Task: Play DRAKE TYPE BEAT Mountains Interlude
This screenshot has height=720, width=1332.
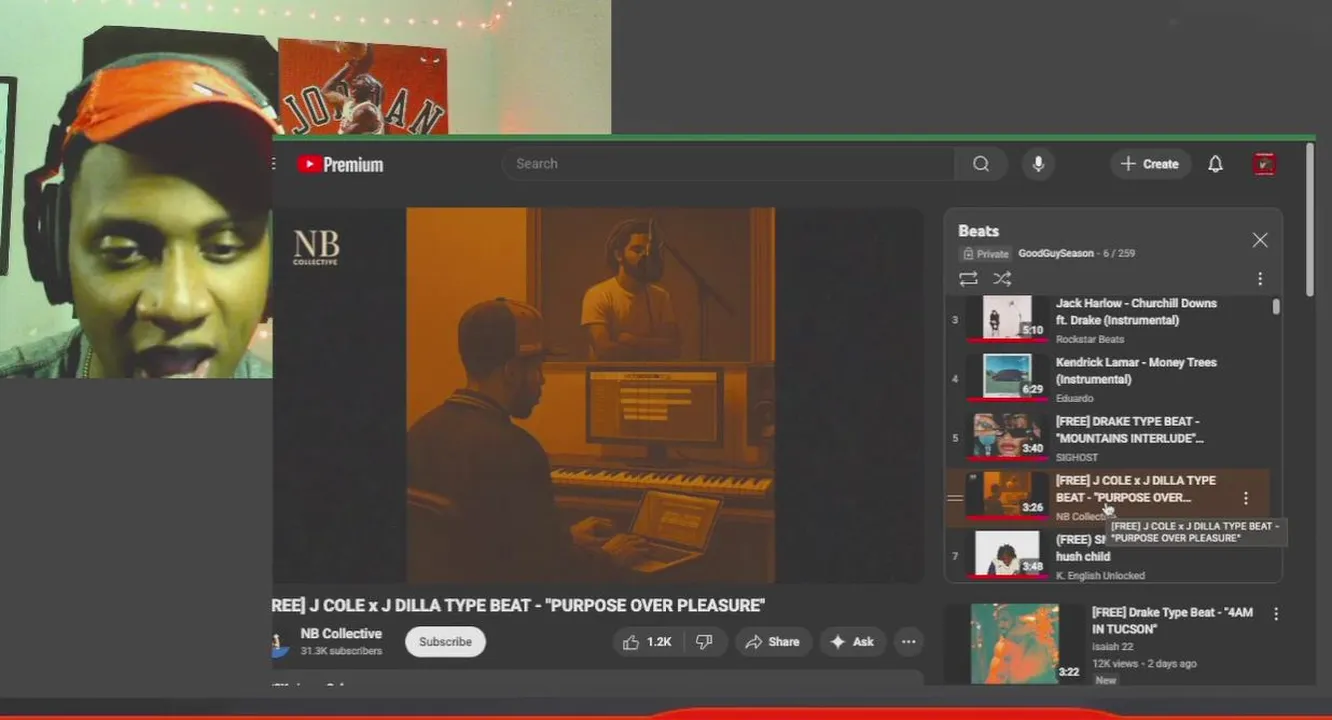Action: tap(1130, 430)
